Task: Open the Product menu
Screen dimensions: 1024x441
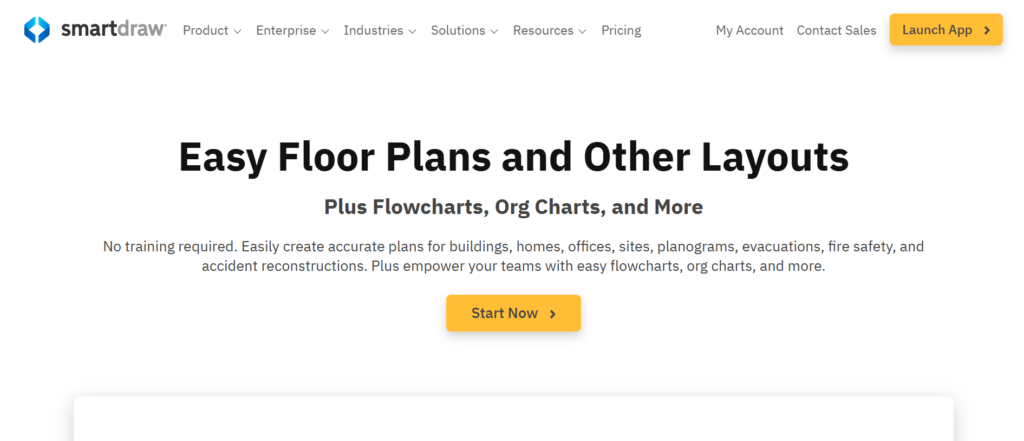Action: pos(206,30)
